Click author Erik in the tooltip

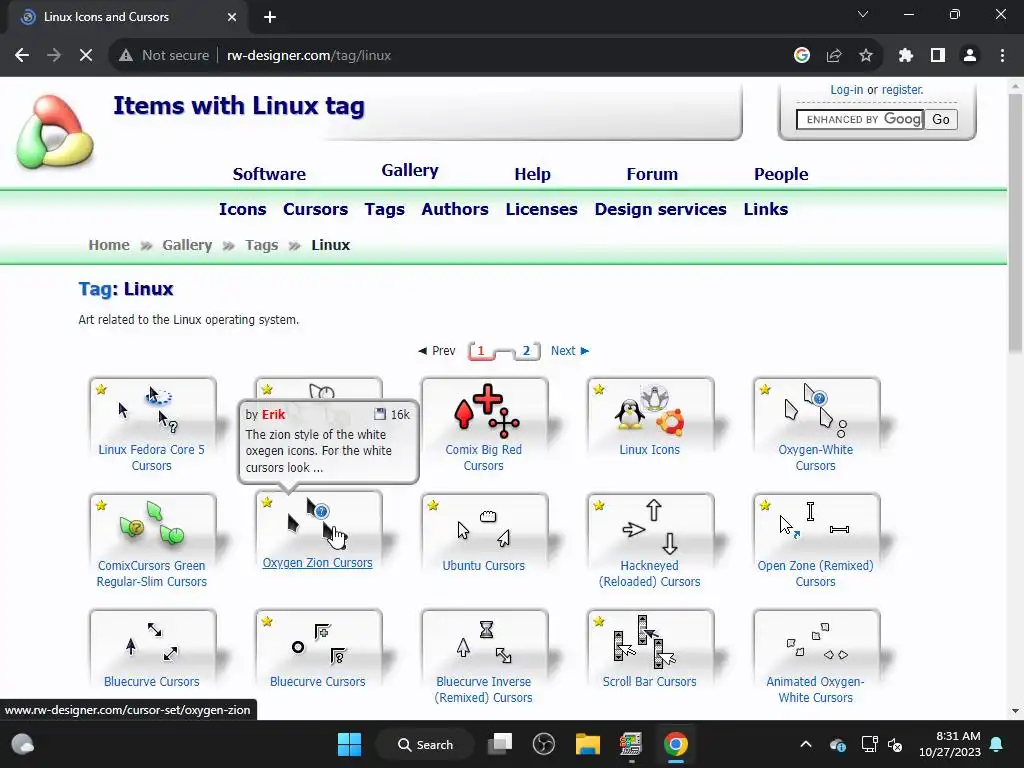pyautogui.click(x=274, y=415)
